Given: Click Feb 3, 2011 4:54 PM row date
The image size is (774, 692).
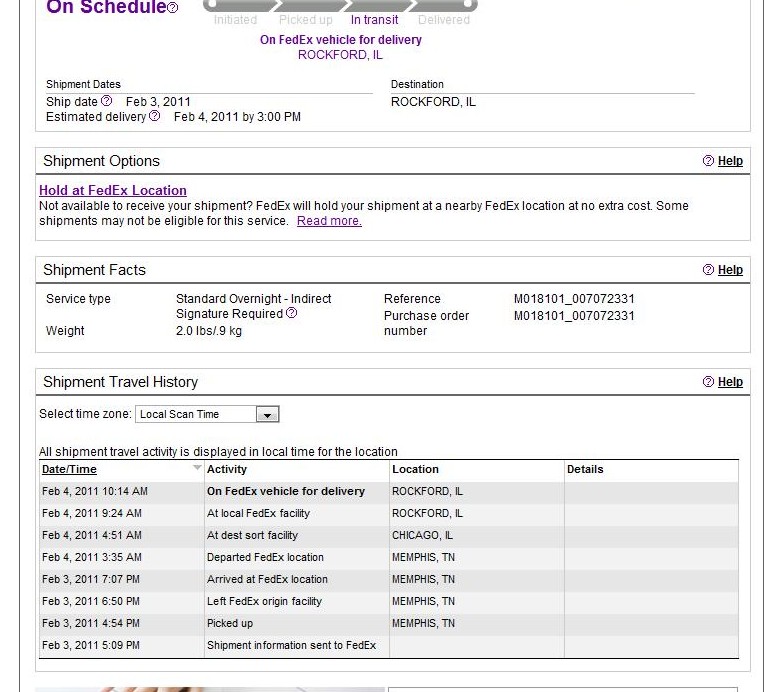Looking at the screenshot, I should pyautogui.click(x=91, y=623).
